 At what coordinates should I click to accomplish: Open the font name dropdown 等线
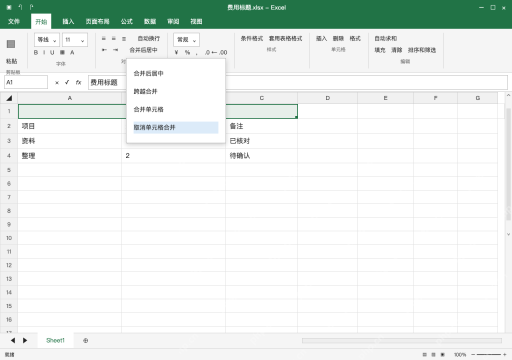point(47,40)
